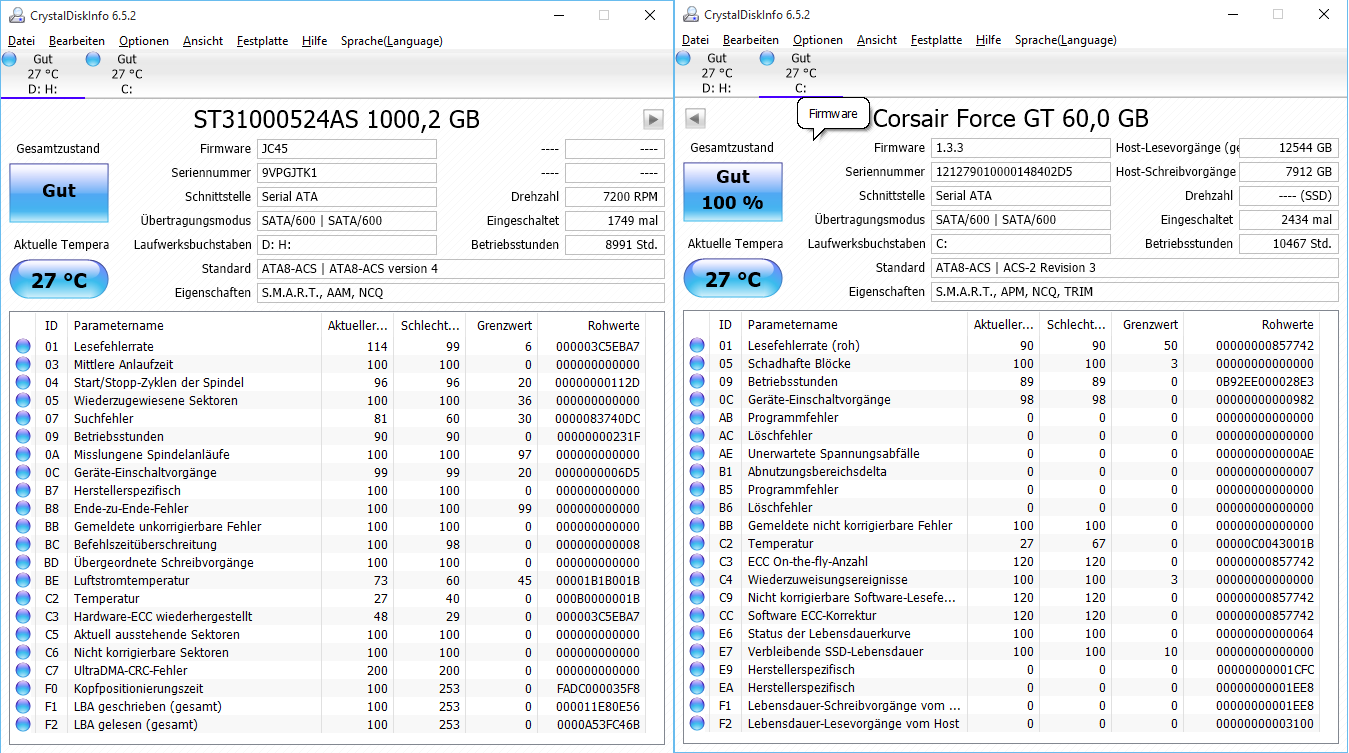
Task: Select raw value FADC000035F8
Action: [598, 689]
